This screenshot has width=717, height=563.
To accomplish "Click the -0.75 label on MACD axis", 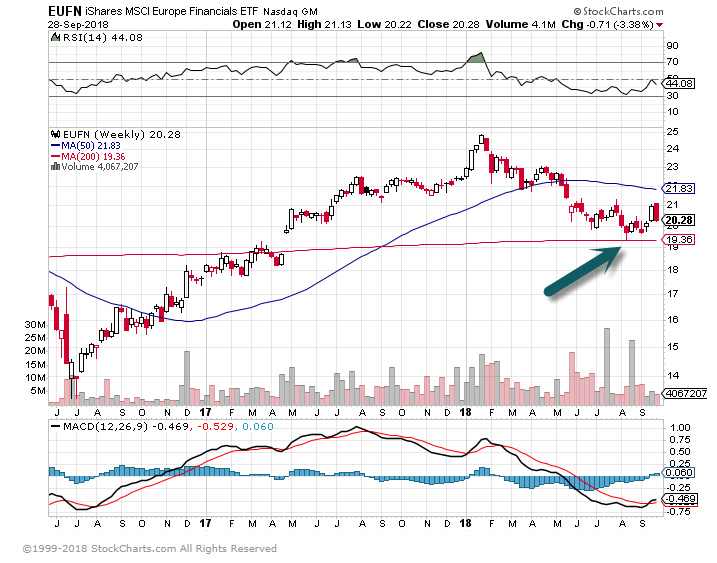I will pos(678,511).
